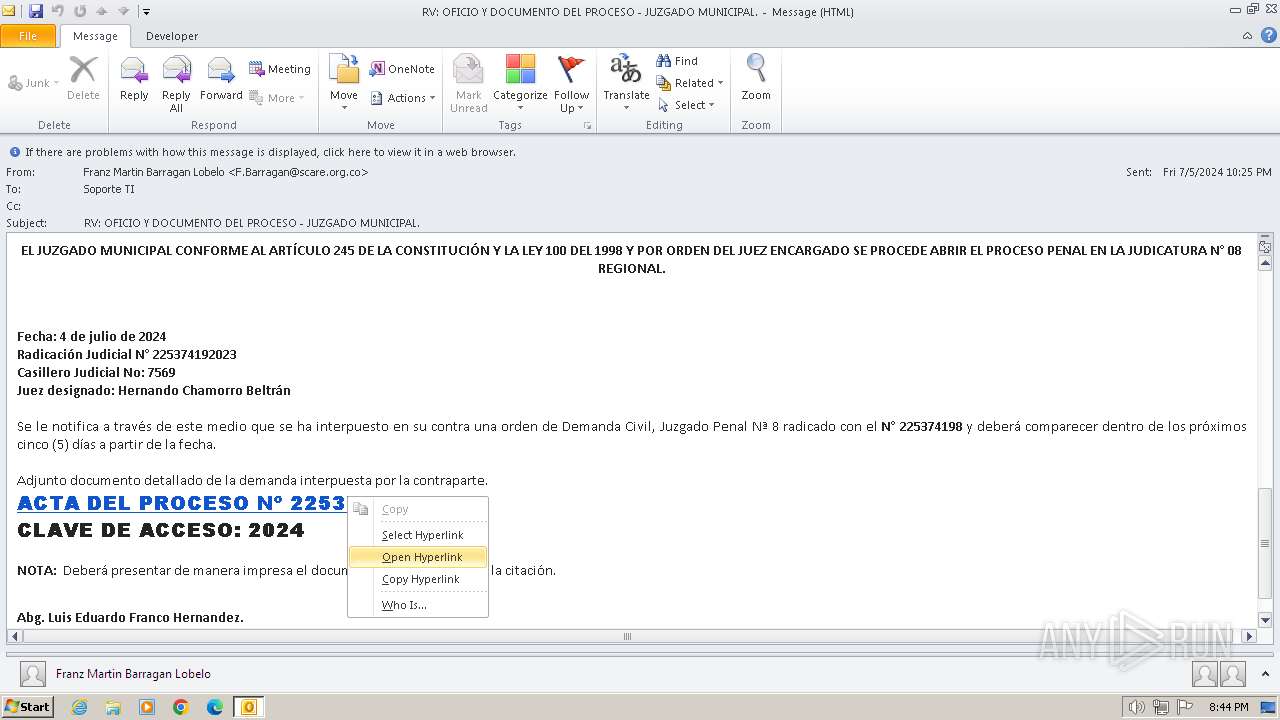1280x720 pixels.
Task: Click the horizontal scrollbar thumb of message body
Action: (628, 636)
